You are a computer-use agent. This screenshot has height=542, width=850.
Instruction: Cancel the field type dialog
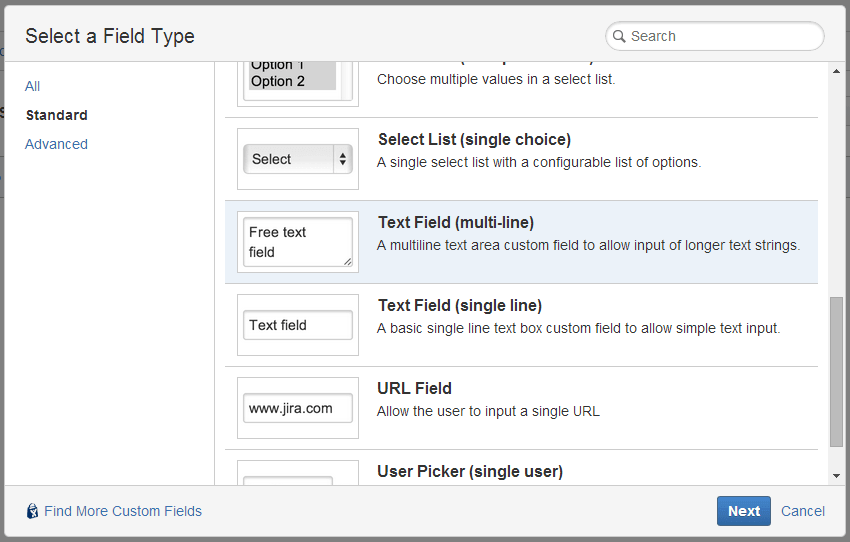point(803,511)
